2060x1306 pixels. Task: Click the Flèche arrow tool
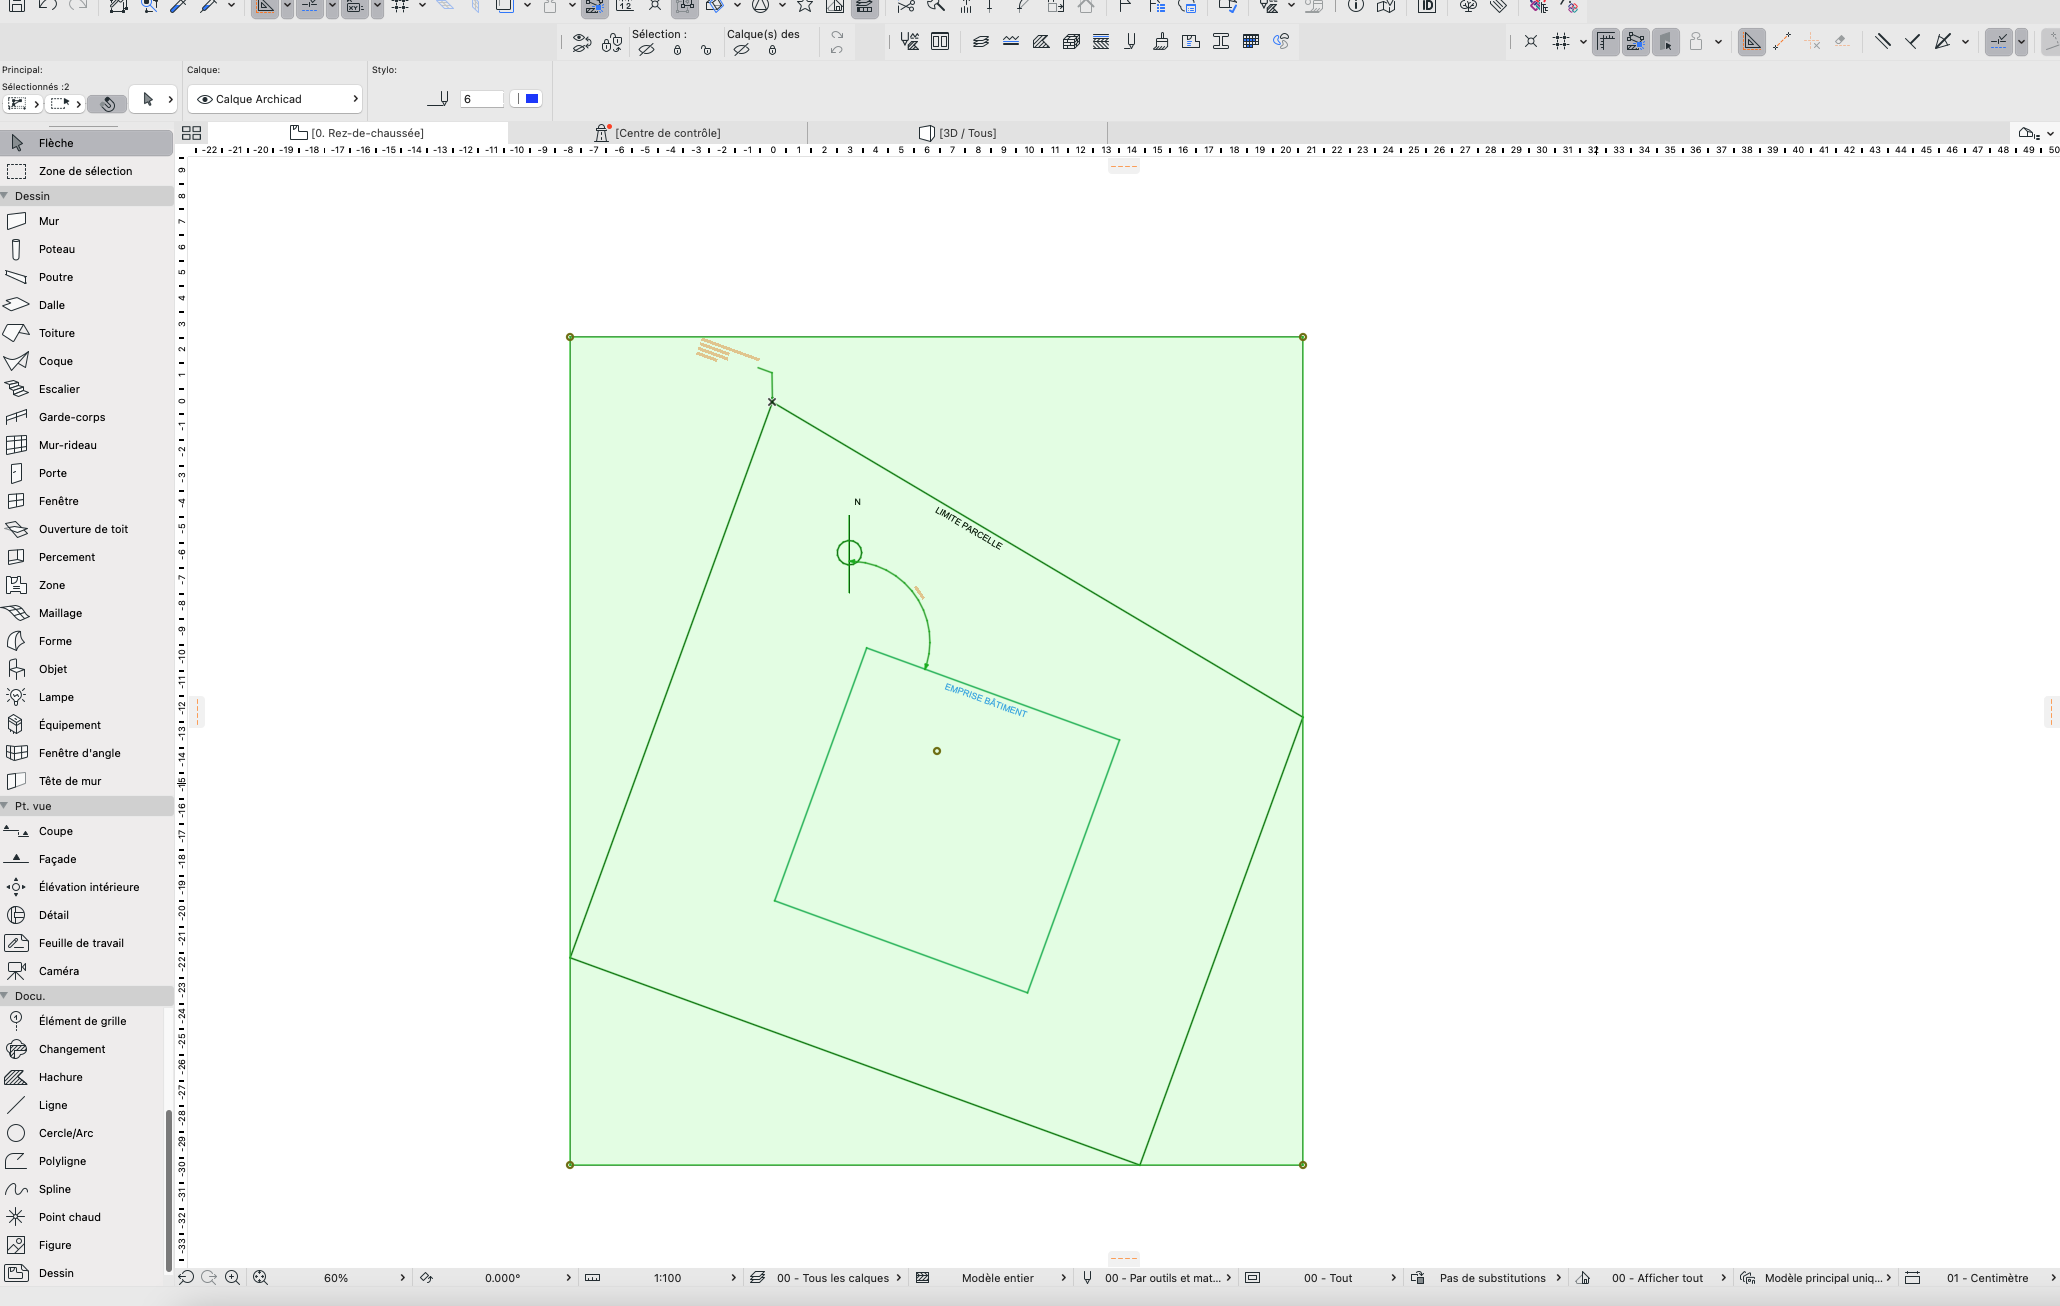pos(86,143)
